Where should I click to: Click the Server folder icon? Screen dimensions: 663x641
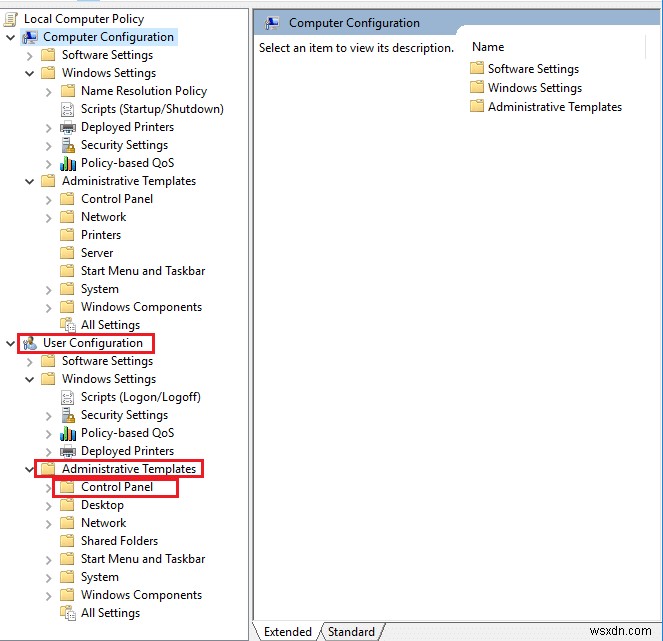(x=67, y=253)
